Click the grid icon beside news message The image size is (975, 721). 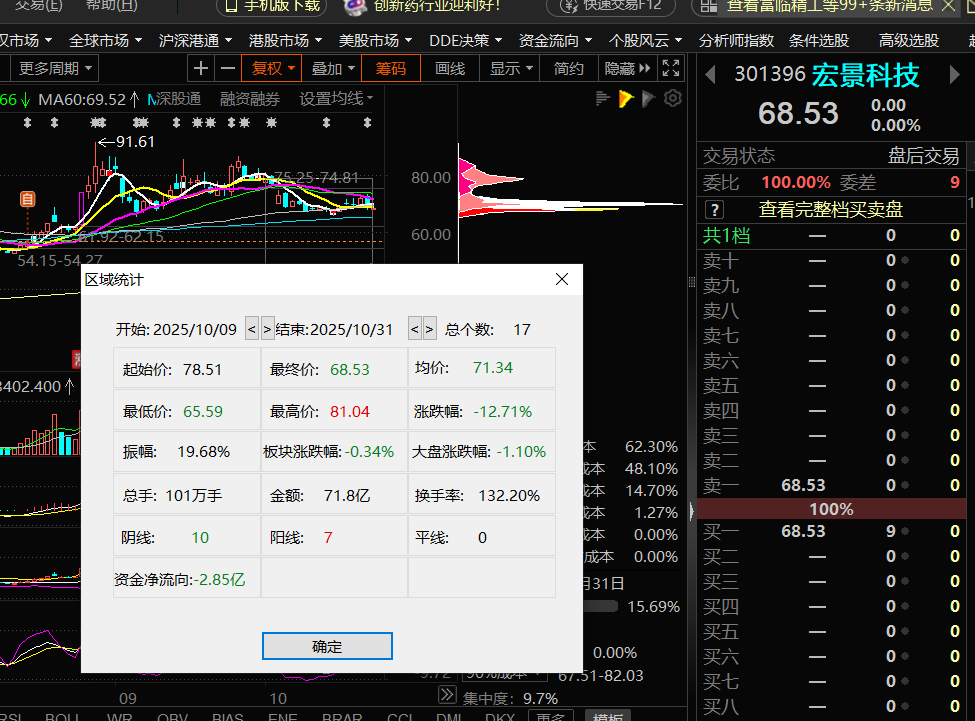tap(708, 6)
